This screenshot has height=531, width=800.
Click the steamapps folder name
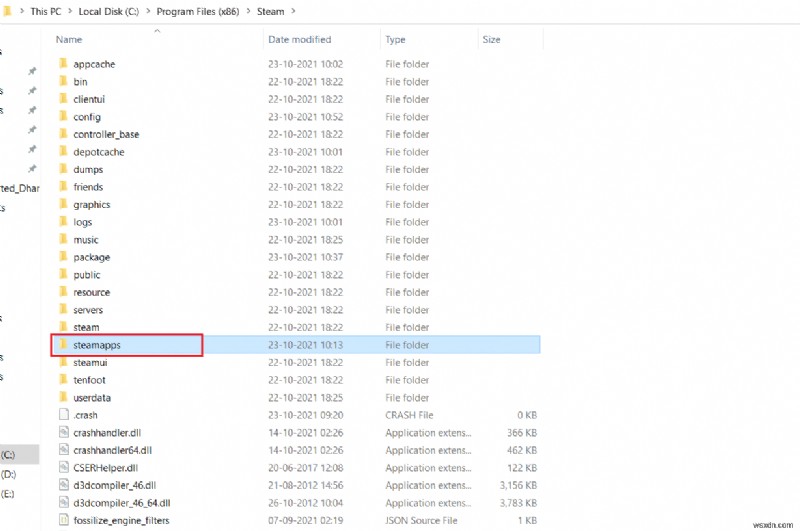(96, 345)
